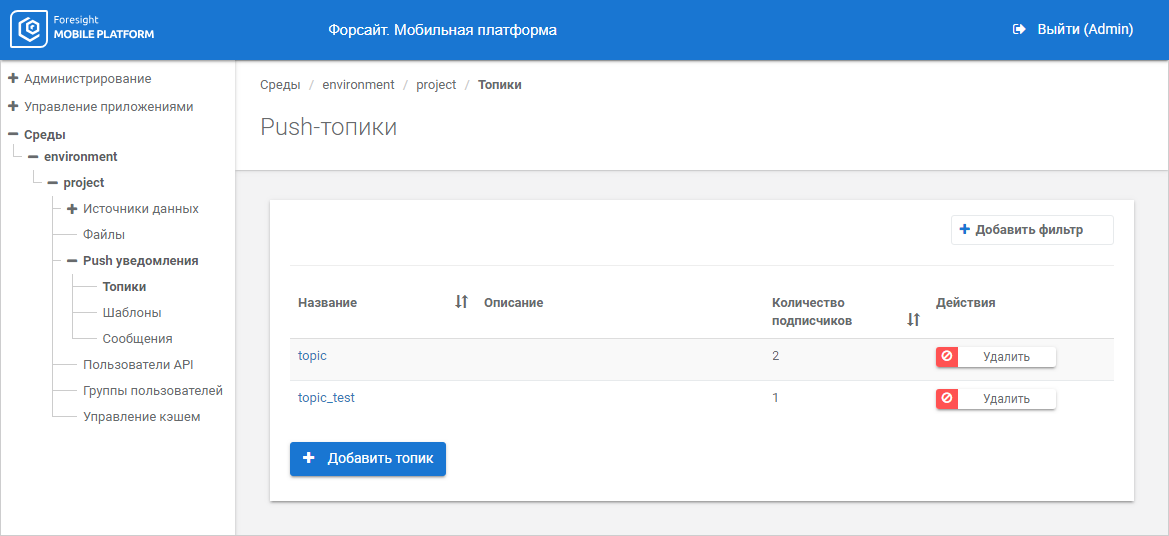Click the red delete icon for topic
This screenshot has height=536, width=1169.
click(947, 356)
